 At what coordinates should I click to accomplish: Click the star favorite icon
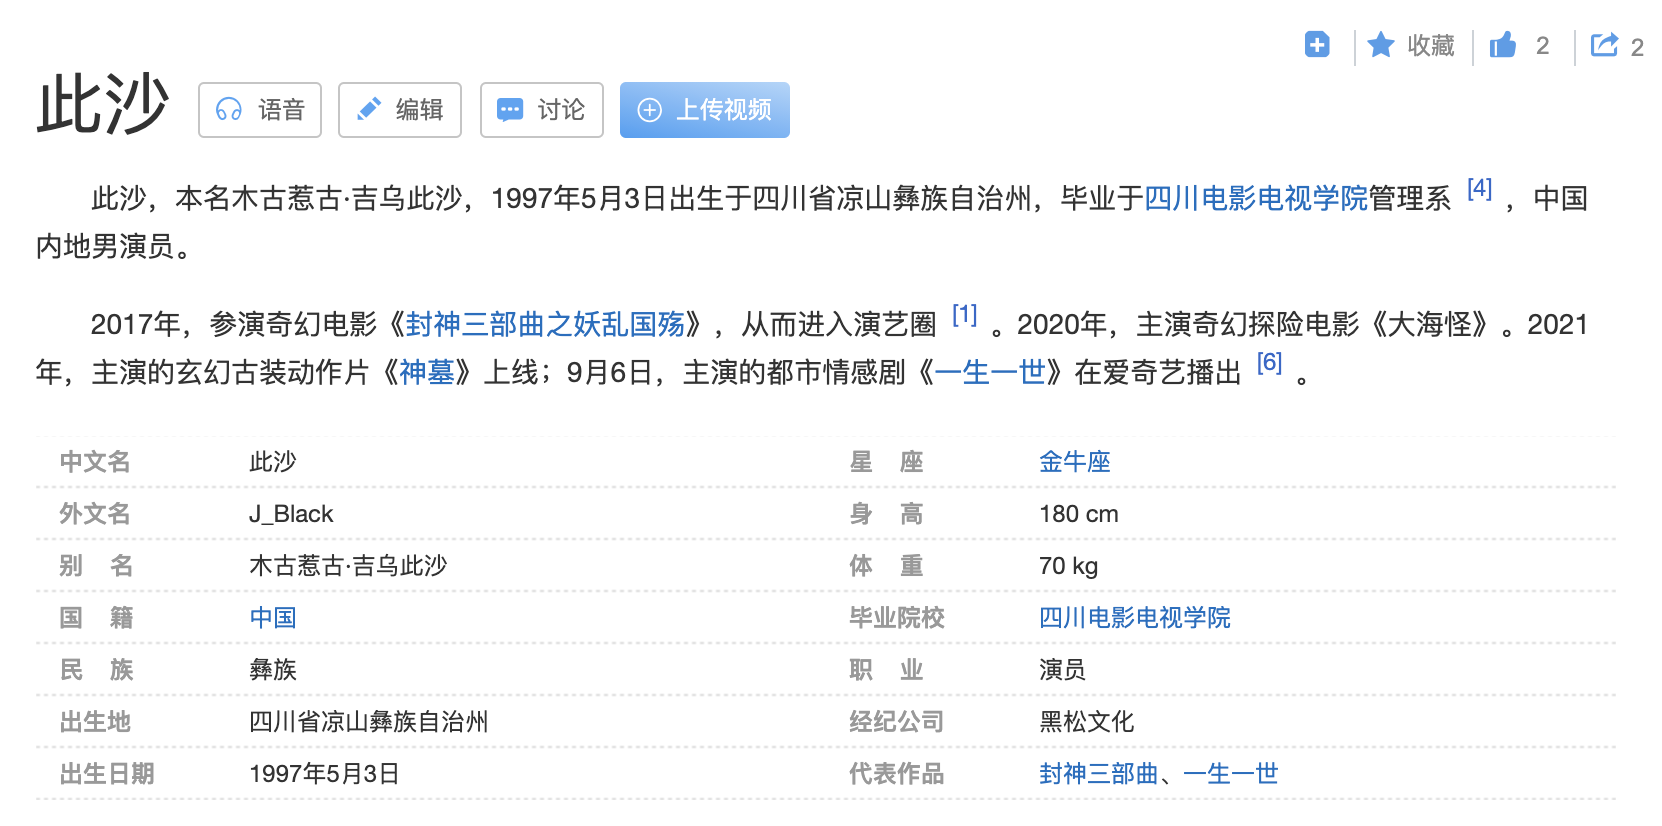click(1381, 45)
